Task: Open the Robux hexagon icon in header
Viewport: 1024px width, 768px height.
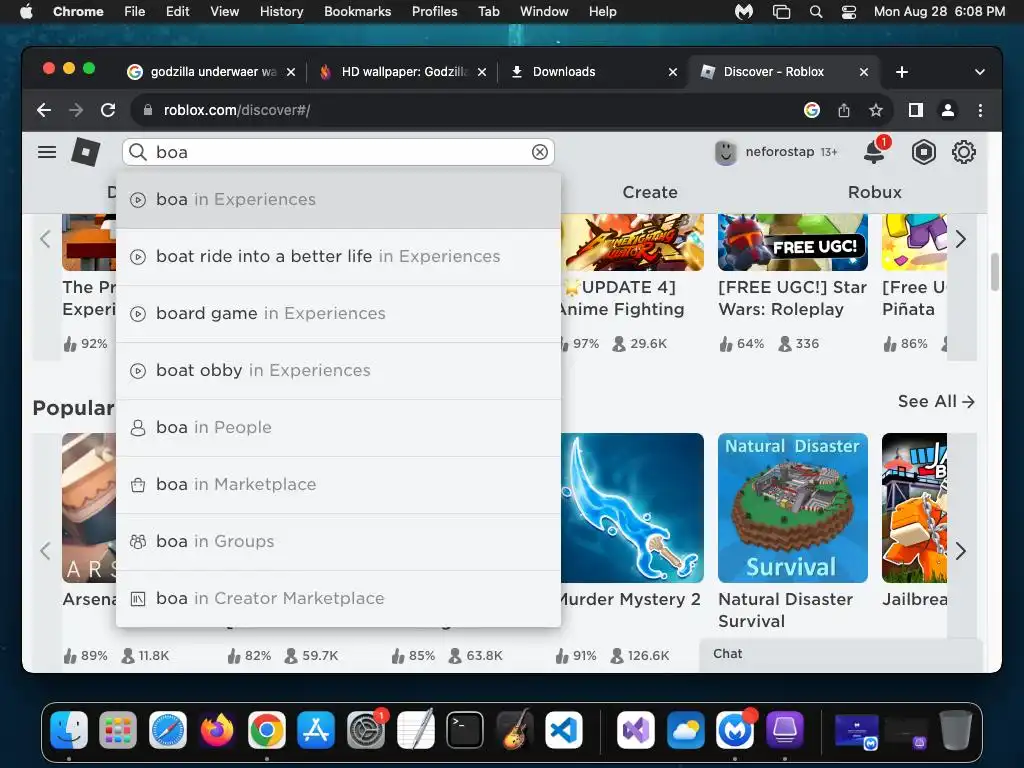Action: point(923,152)
